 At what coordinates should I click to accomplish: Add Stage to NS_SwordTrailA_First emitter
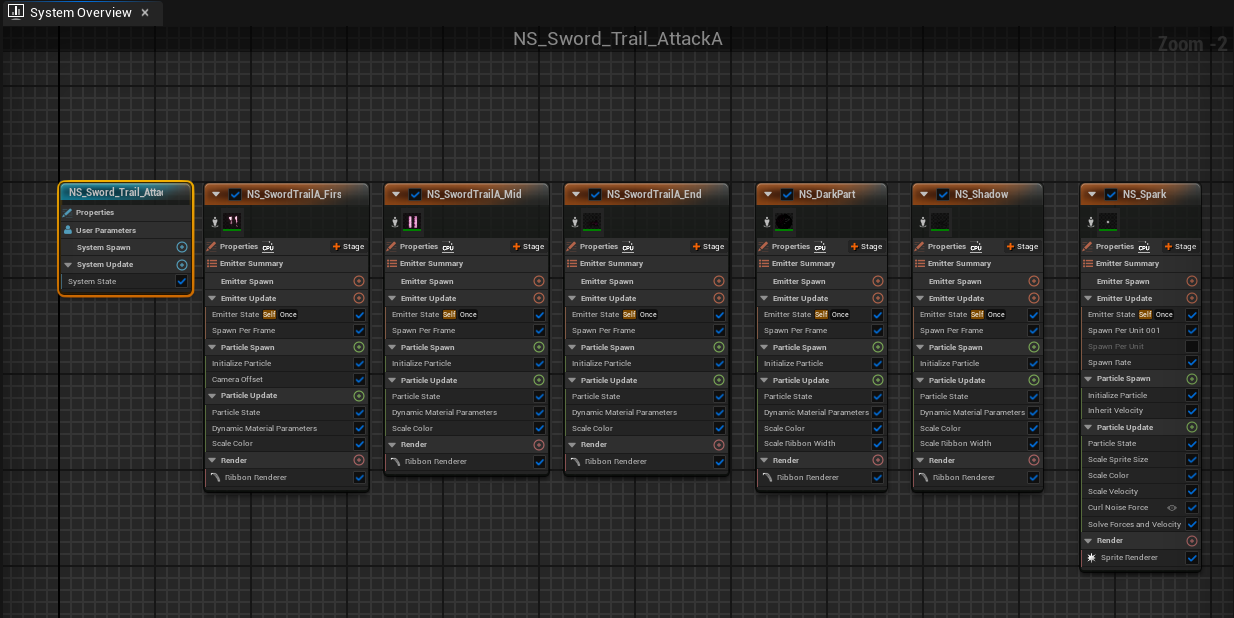348,247
